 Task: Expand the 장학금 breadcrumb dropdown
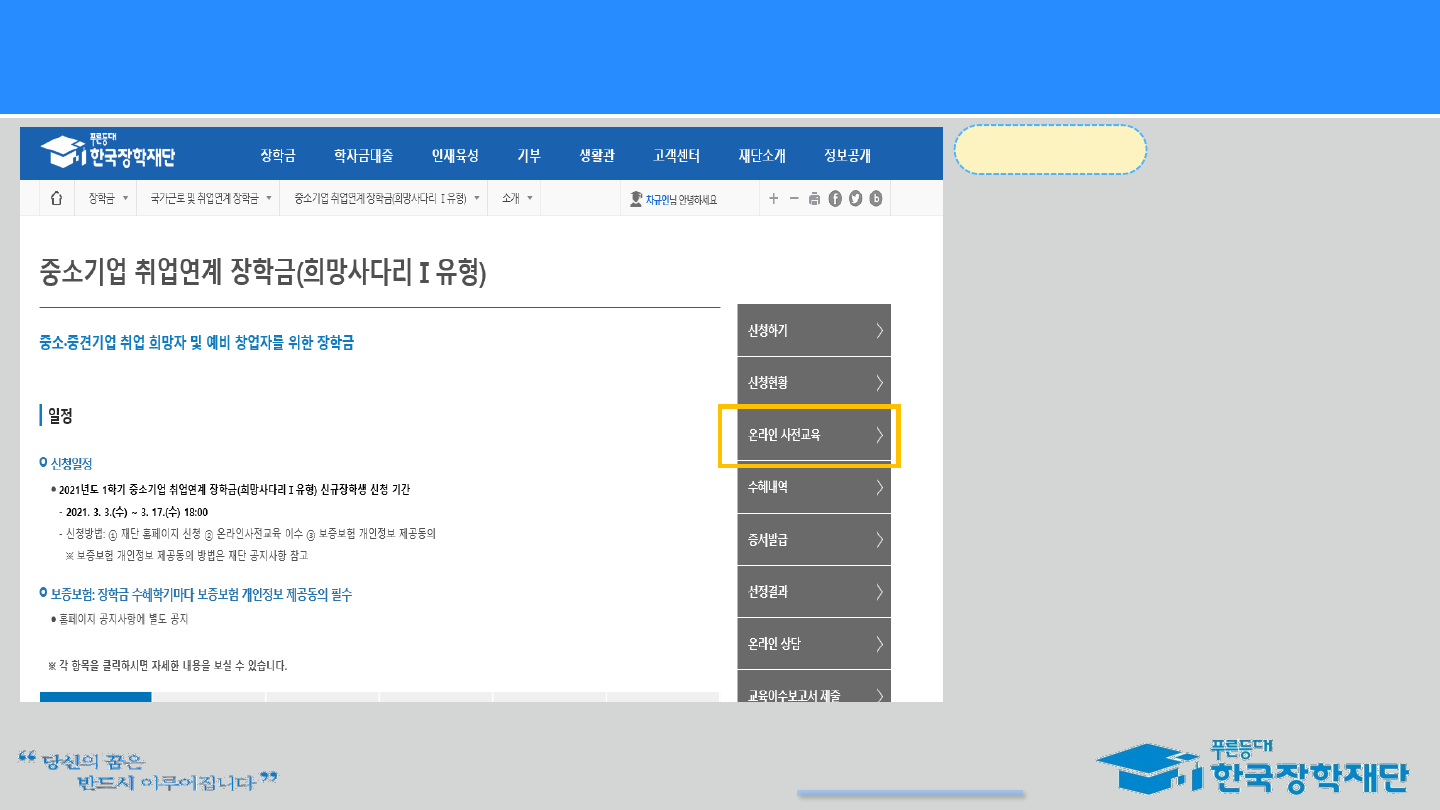[x=108, y=199]
